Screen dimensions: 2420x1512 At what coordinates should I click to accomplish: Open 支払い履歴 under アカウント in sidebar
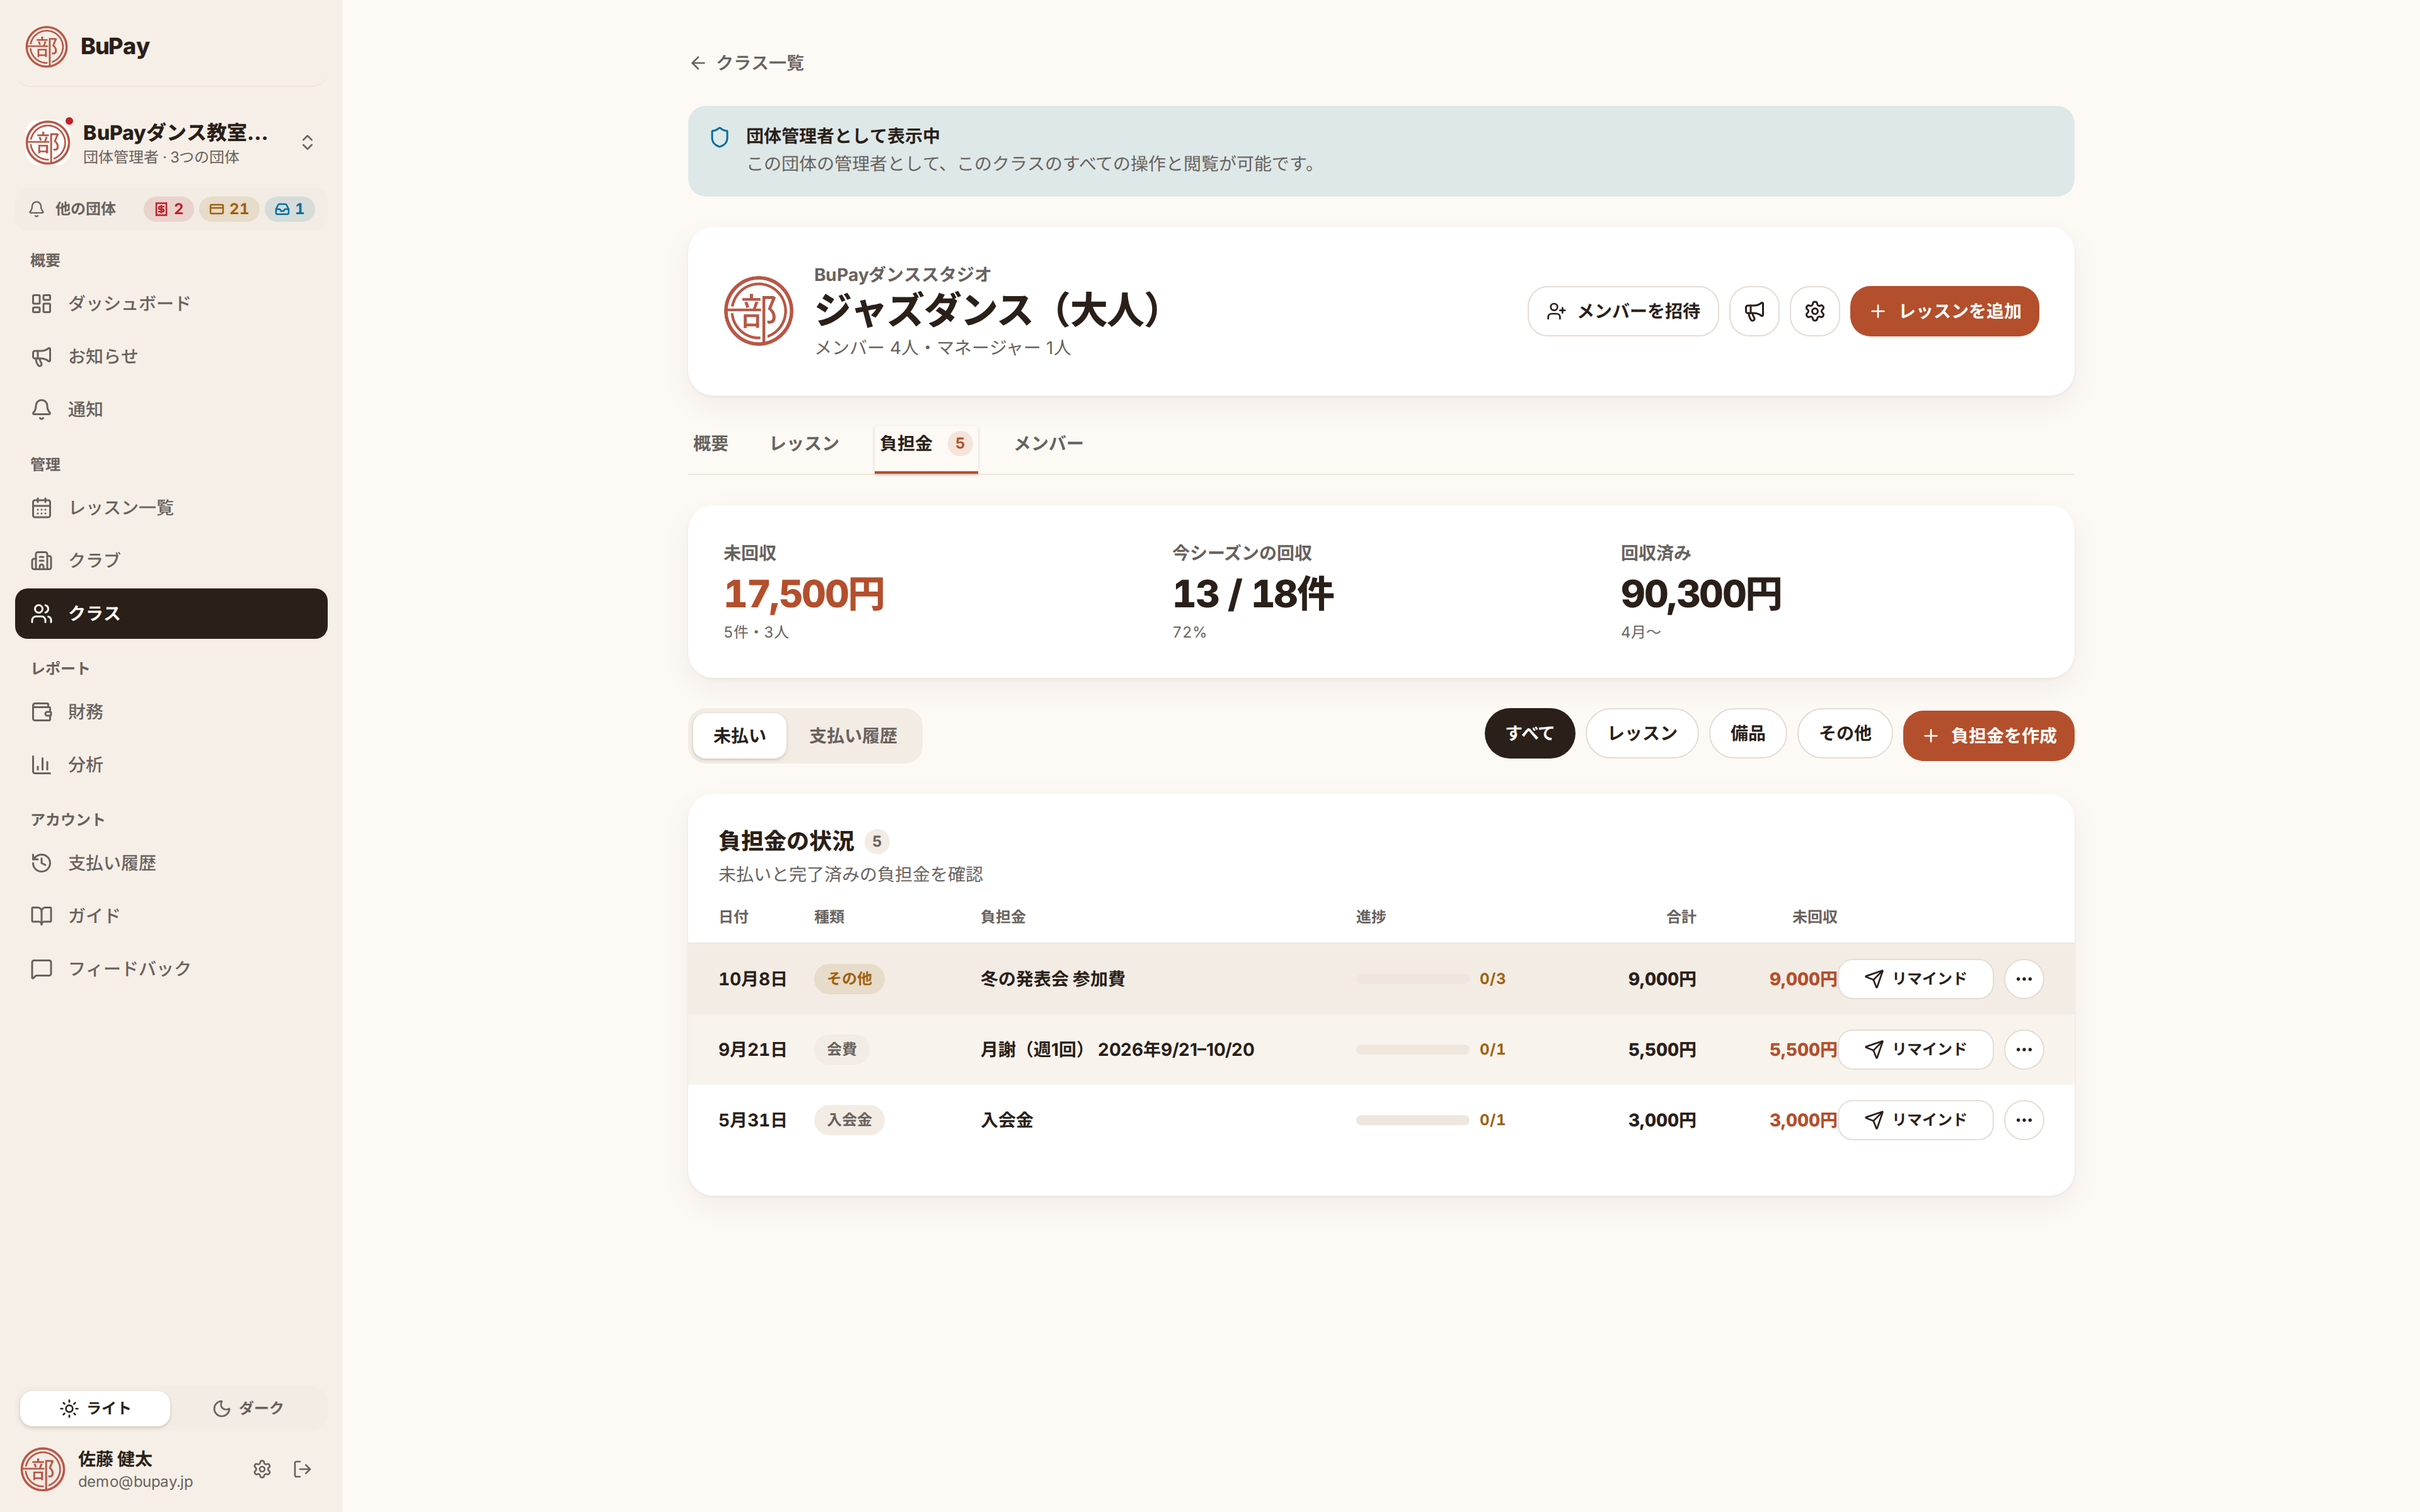171,862
